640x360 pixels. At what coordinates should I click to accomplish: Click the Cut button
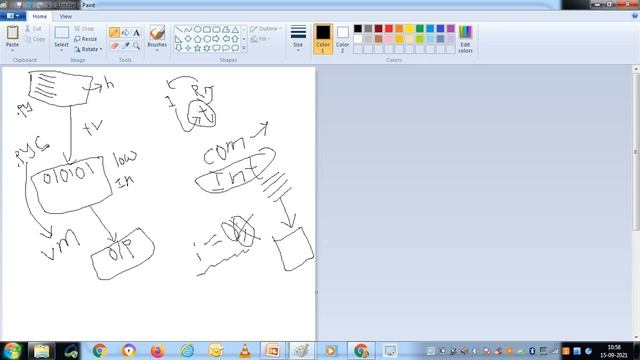pyautogui.click(x=33, y=29)
